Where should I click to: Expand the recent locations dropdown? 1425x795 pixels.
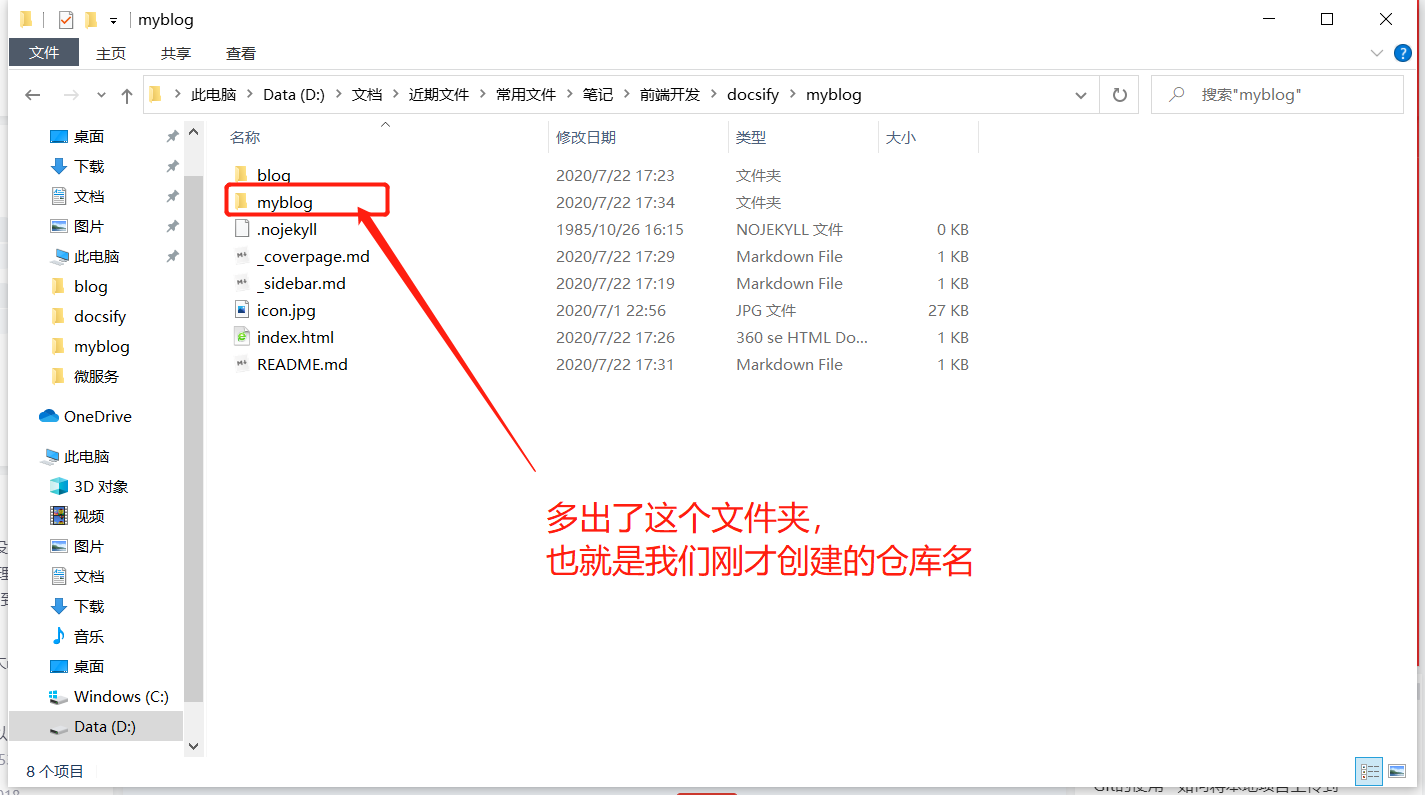click(x=101, y=95)
